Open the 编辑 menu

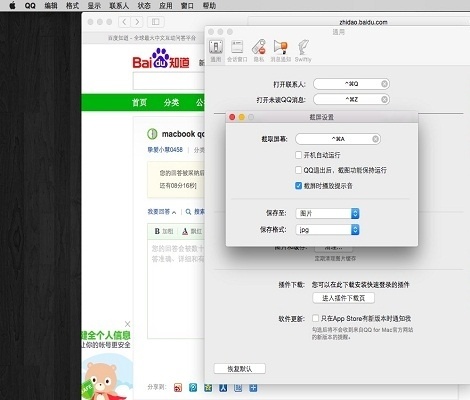51,5
